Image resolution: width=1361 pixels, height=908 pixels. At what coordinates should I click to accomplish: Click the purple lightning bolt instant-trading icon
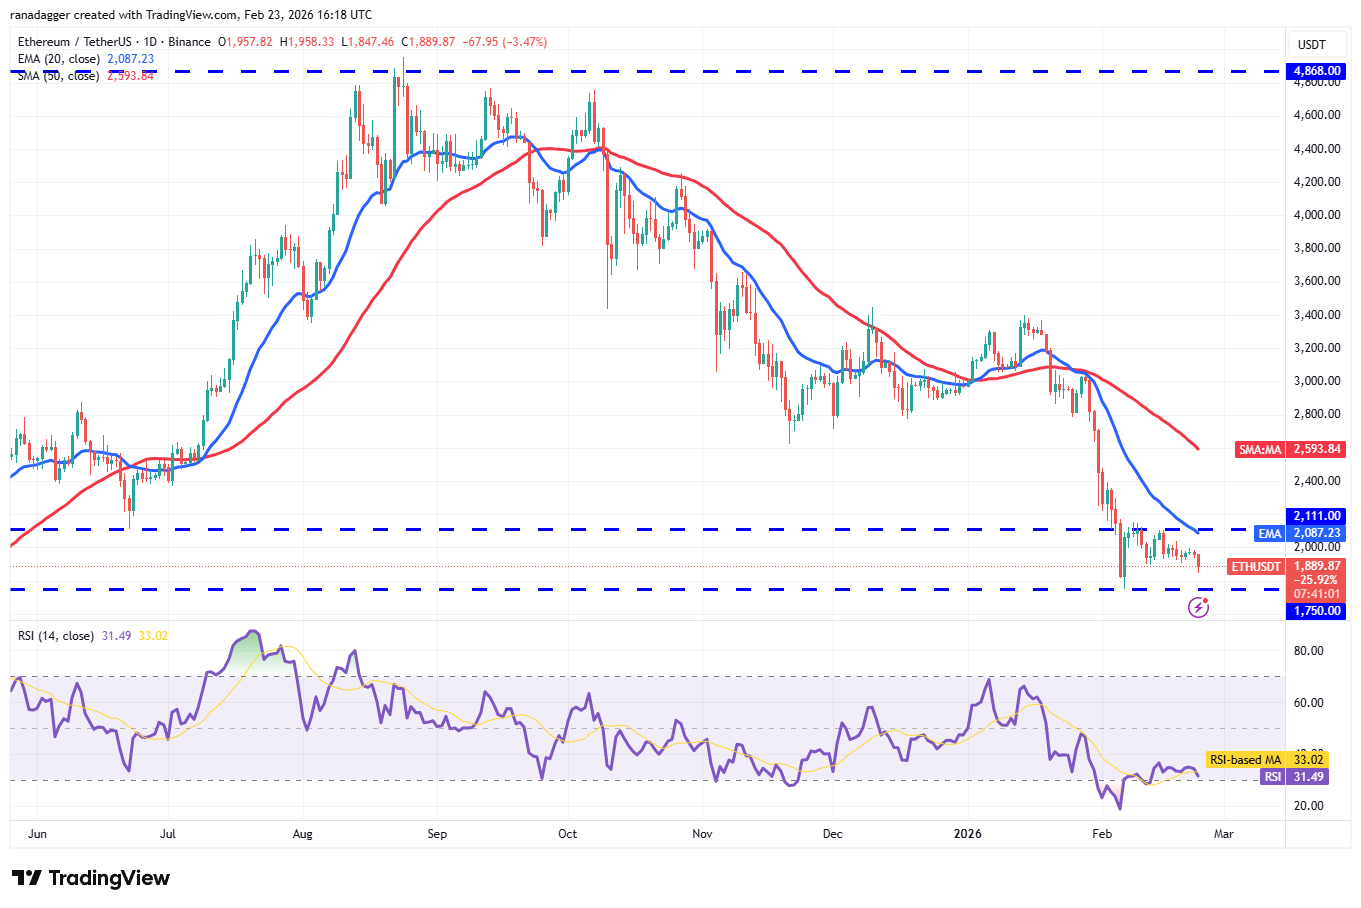pos(1197,605)
